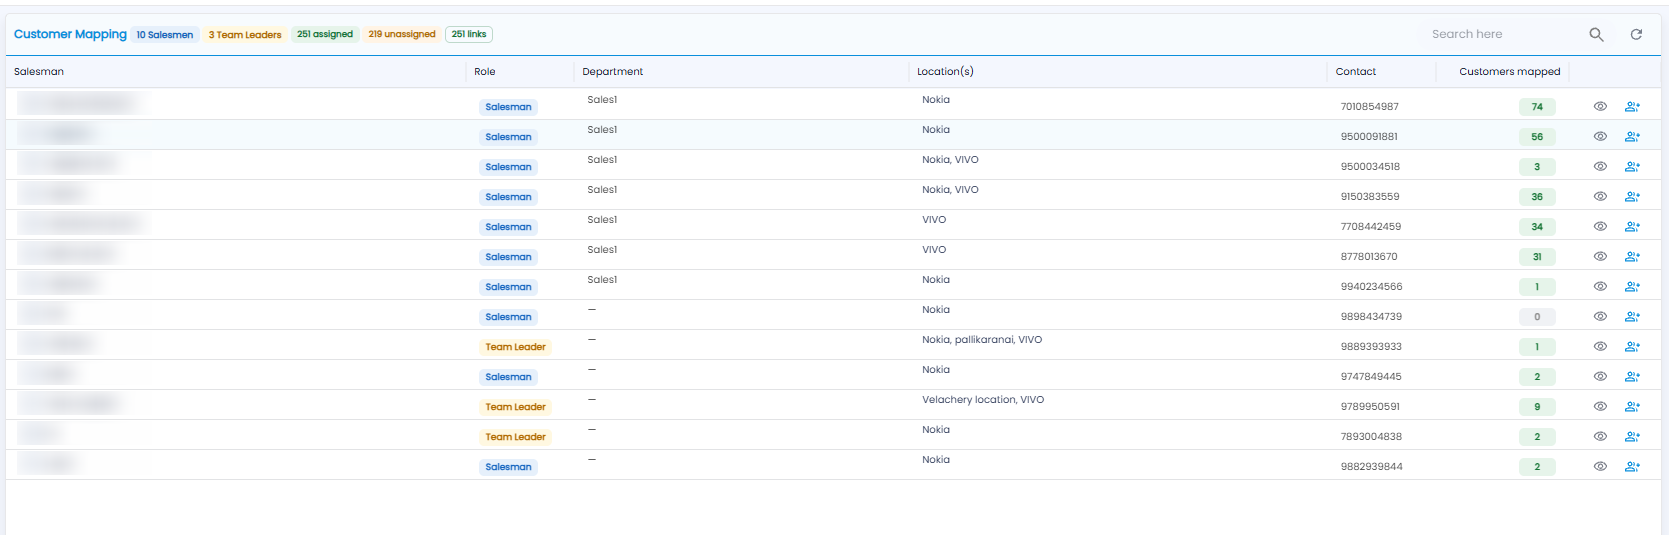Assign customers icon for contact 9789950591

tap(1632, 406)
